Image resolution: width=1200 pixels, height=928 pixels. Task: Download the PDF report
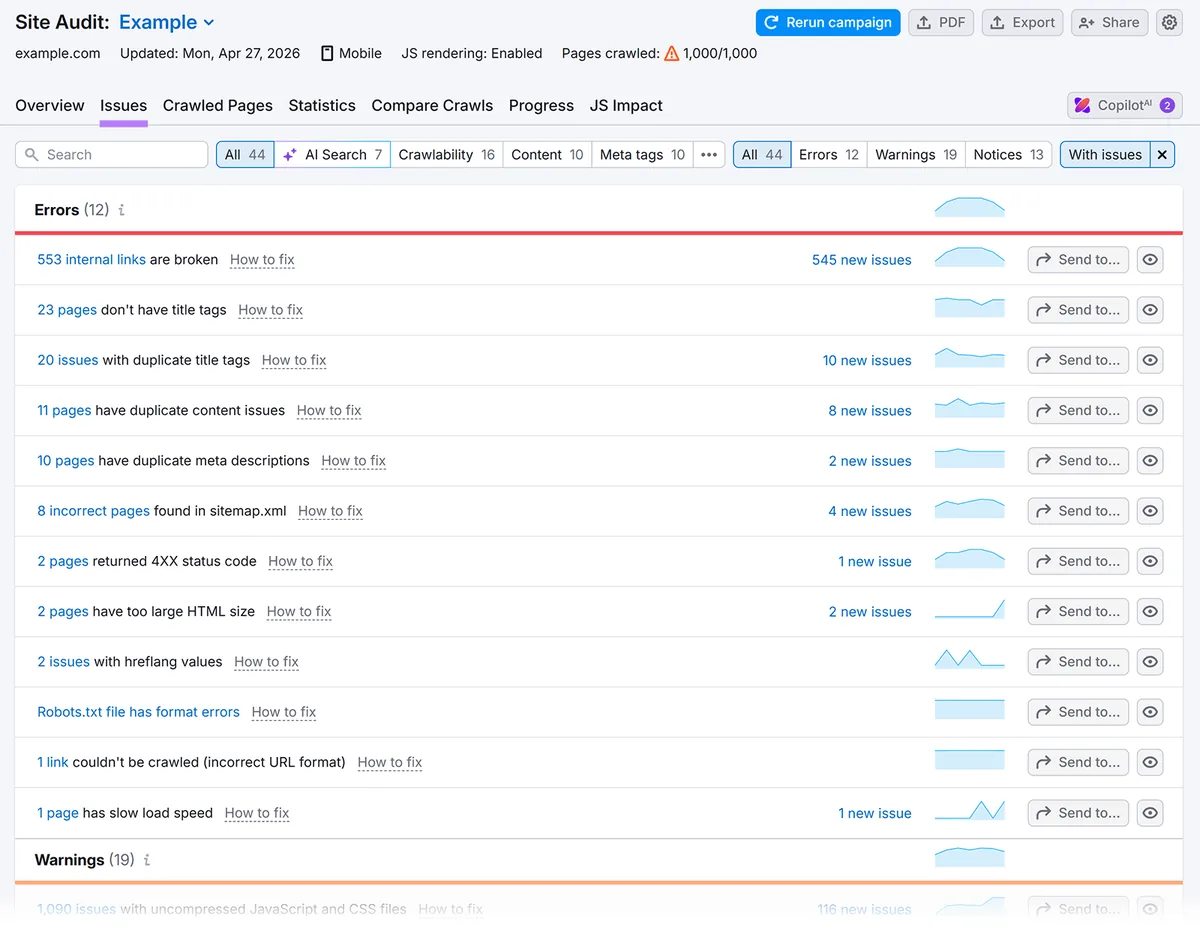click(x=941, y=22)
